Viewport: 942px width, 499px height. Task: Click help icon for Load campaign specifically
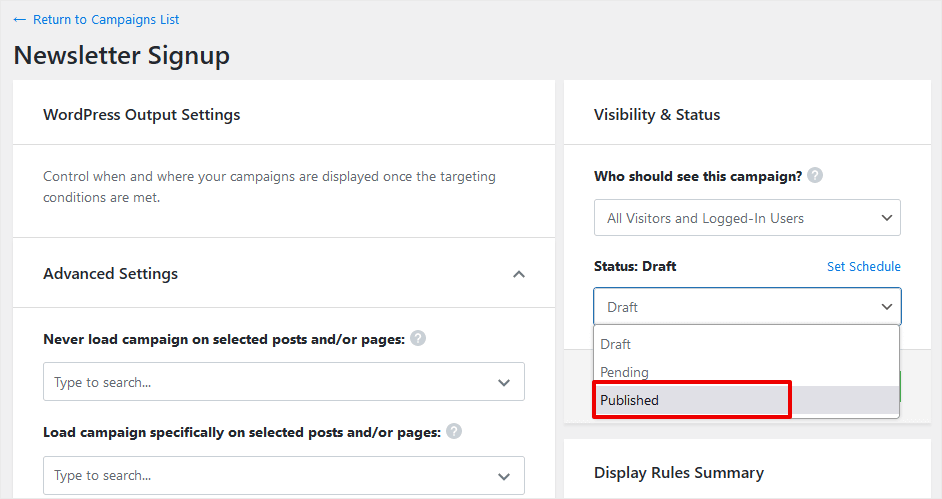coord(454,432)
